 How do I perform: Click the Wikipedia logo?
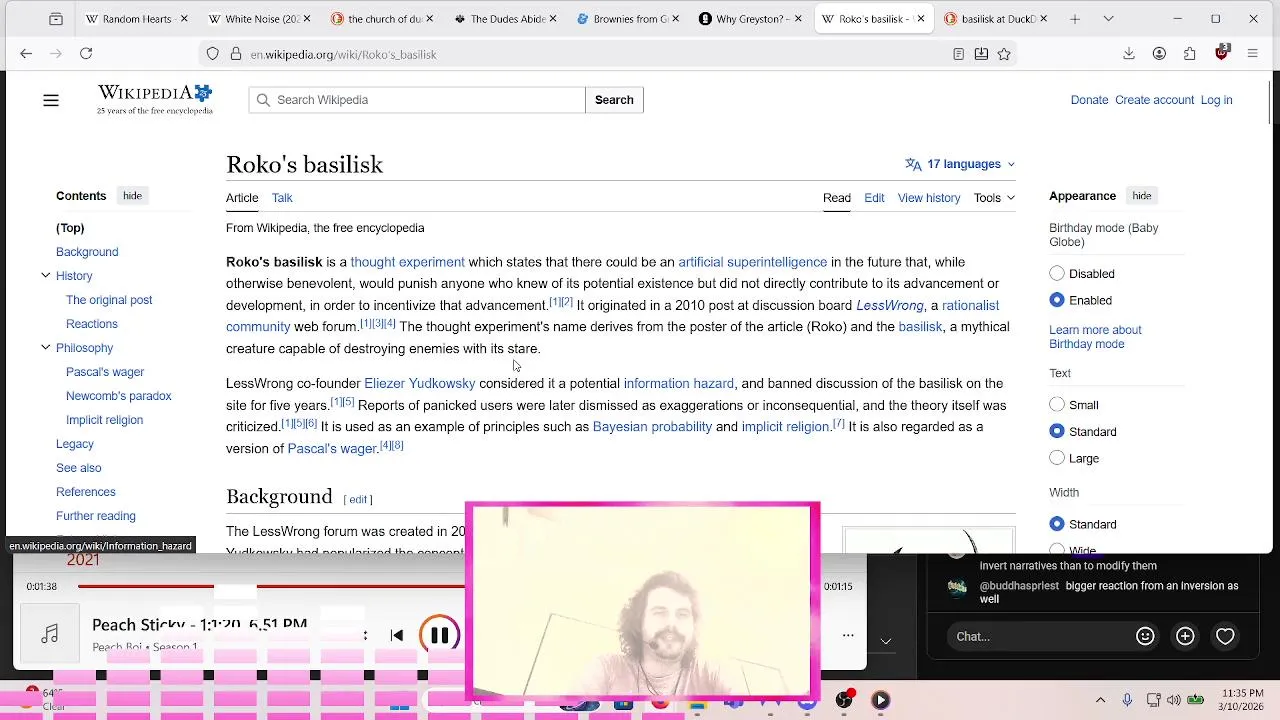point(155,100)
